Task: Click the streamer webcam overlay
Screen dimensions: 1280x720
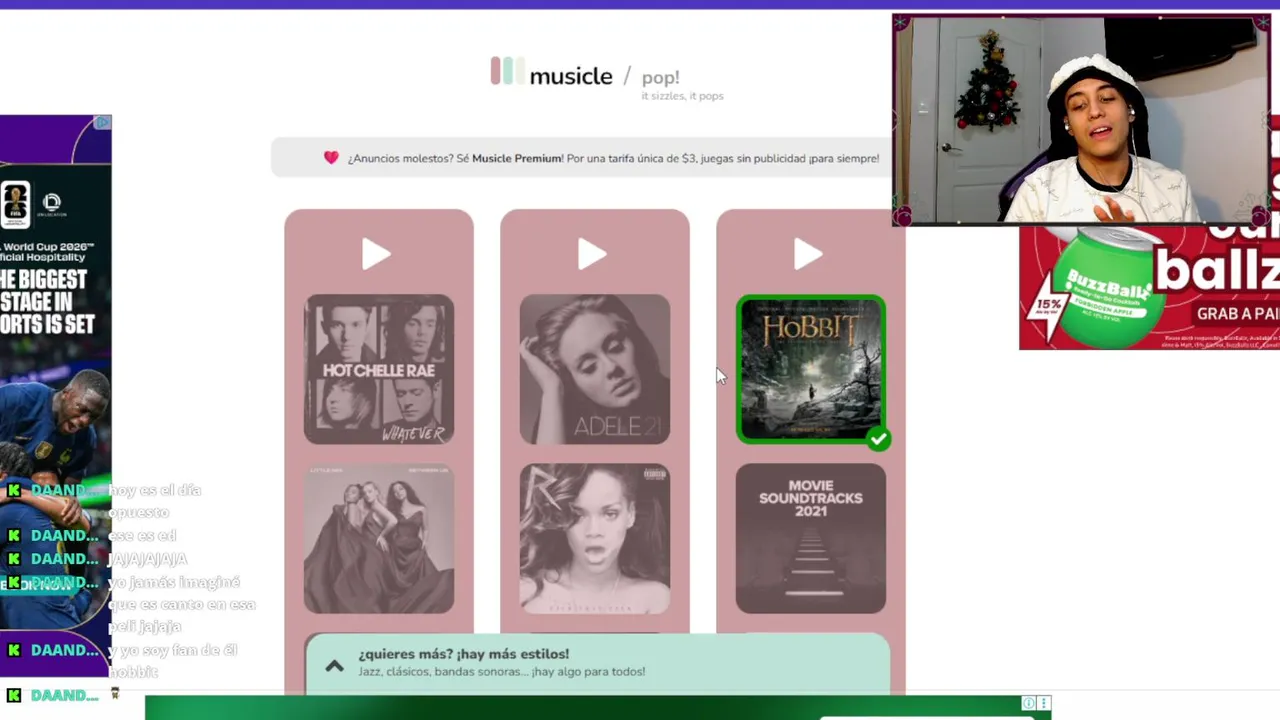Action: point(1081,120)
